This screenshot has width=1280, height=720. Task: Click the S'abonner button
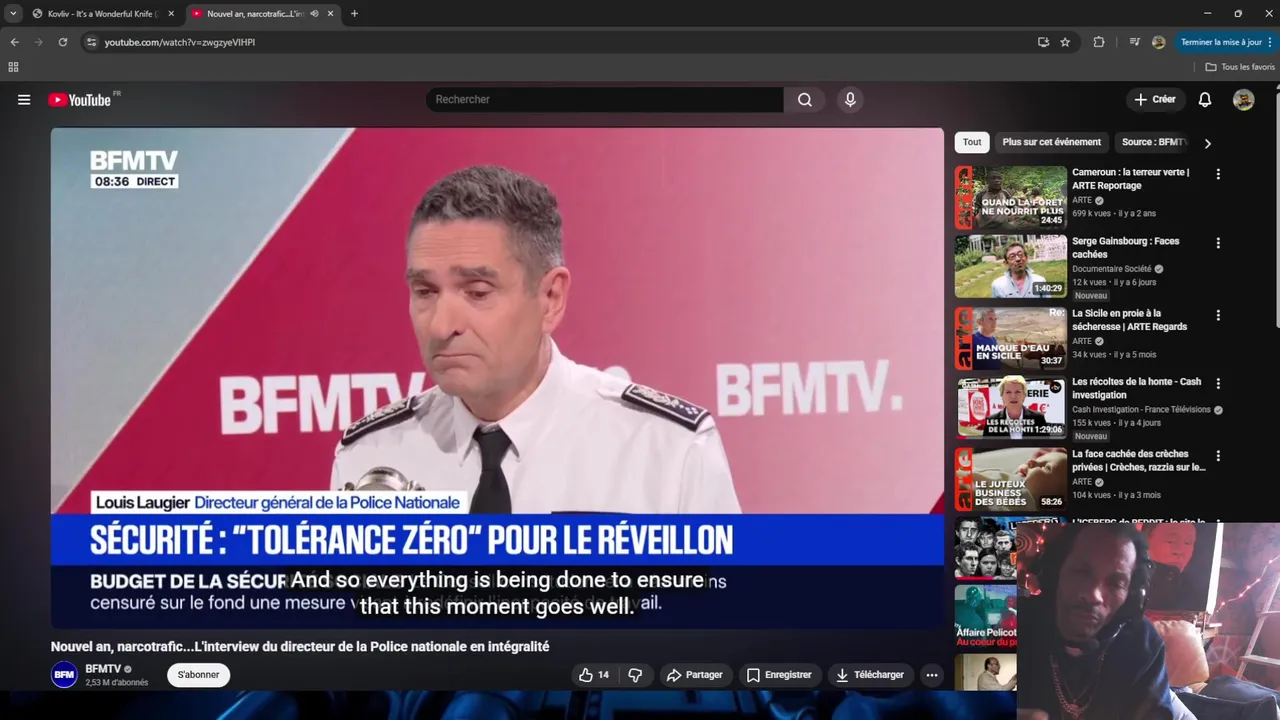point(198,675)
